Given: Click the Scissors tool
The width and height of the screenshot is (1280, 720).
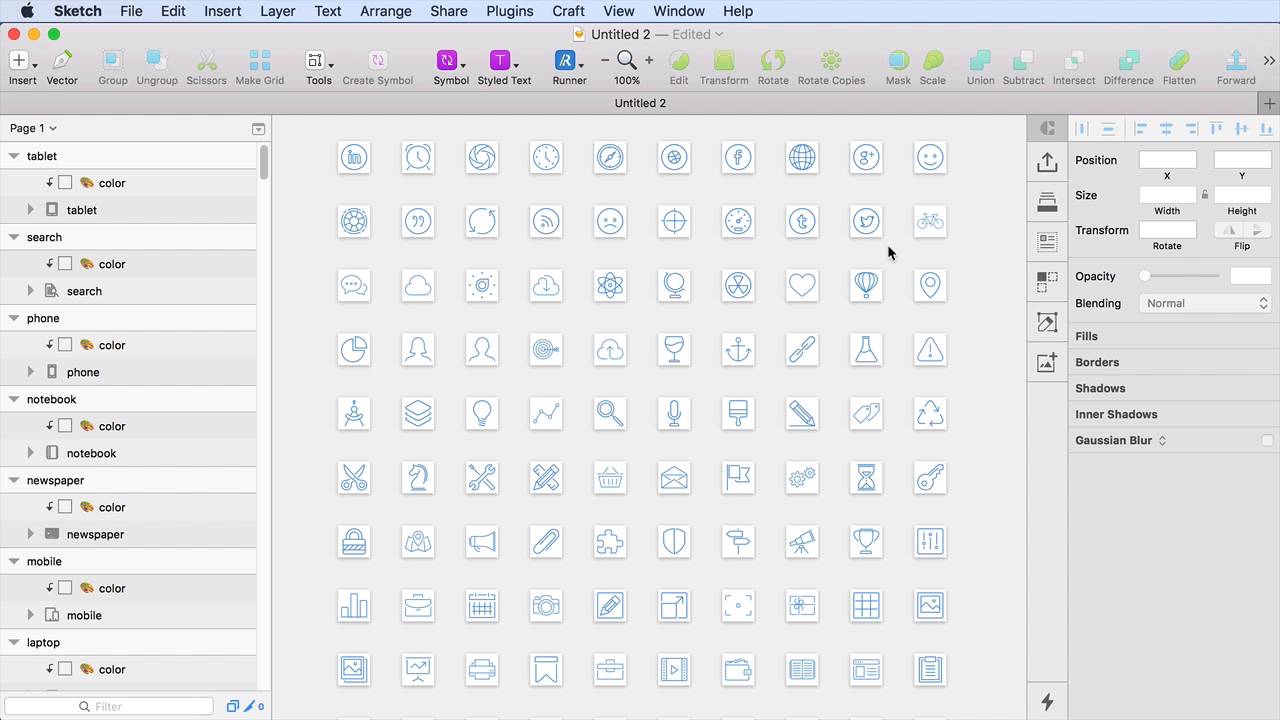Looking at the screenshot, I should coord(206,67).
